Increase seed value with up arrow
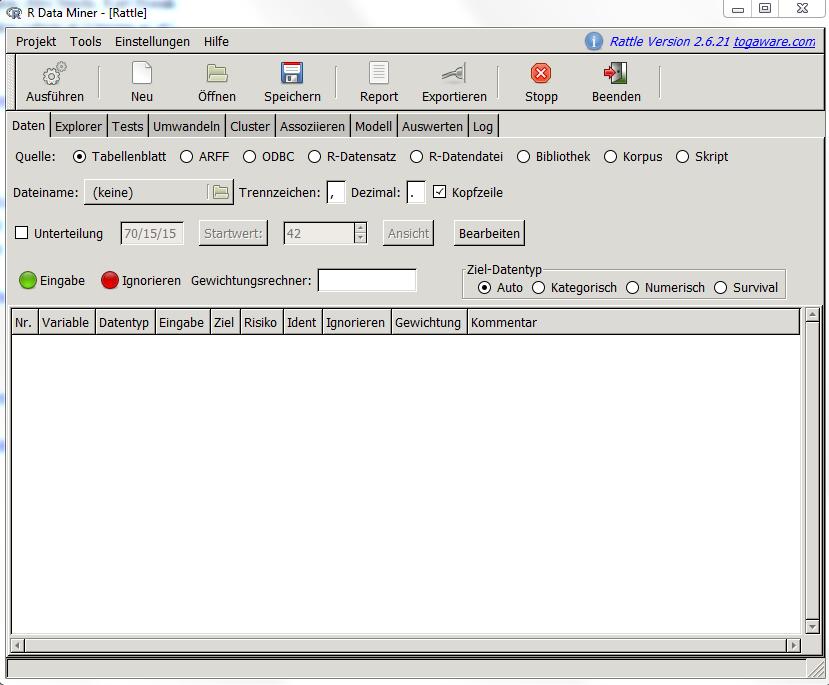The width and height of the screenshot is (829, 685). 360,228
